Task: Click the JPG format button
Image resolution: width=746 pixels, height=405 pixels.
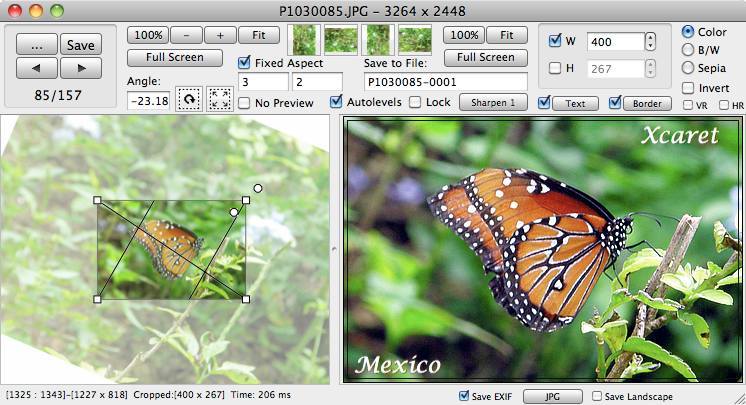Action: click(553, 396)
